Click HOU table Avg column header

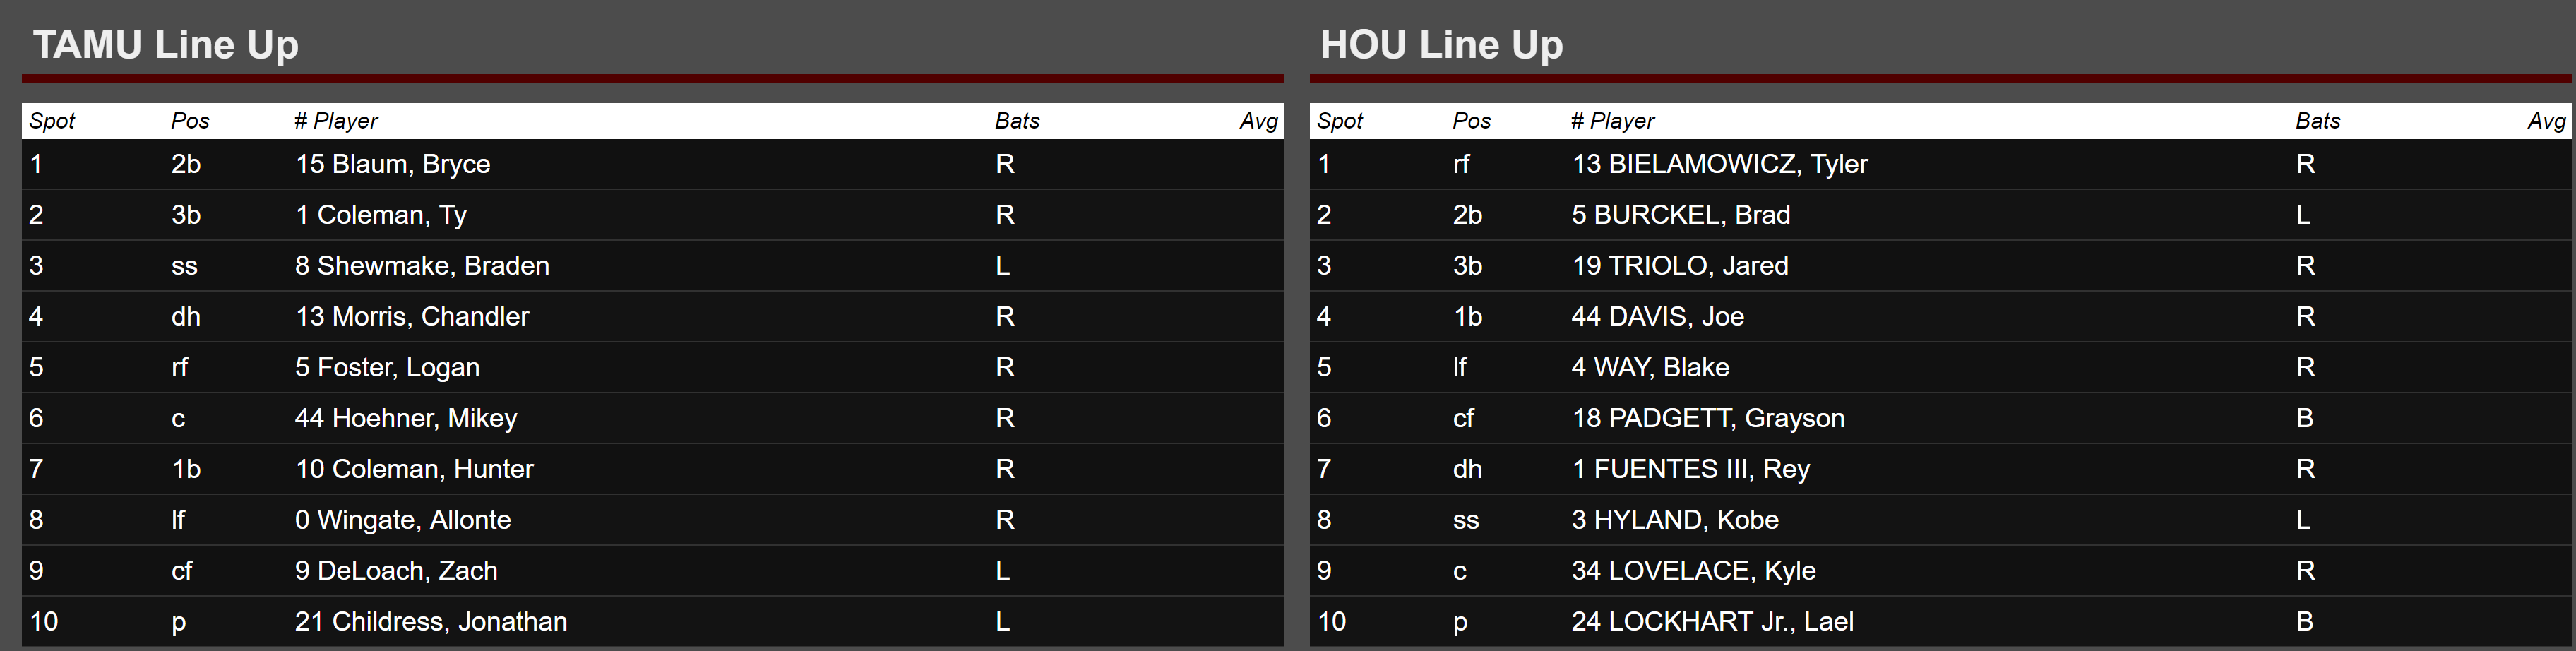click(x=2547, y=121)
